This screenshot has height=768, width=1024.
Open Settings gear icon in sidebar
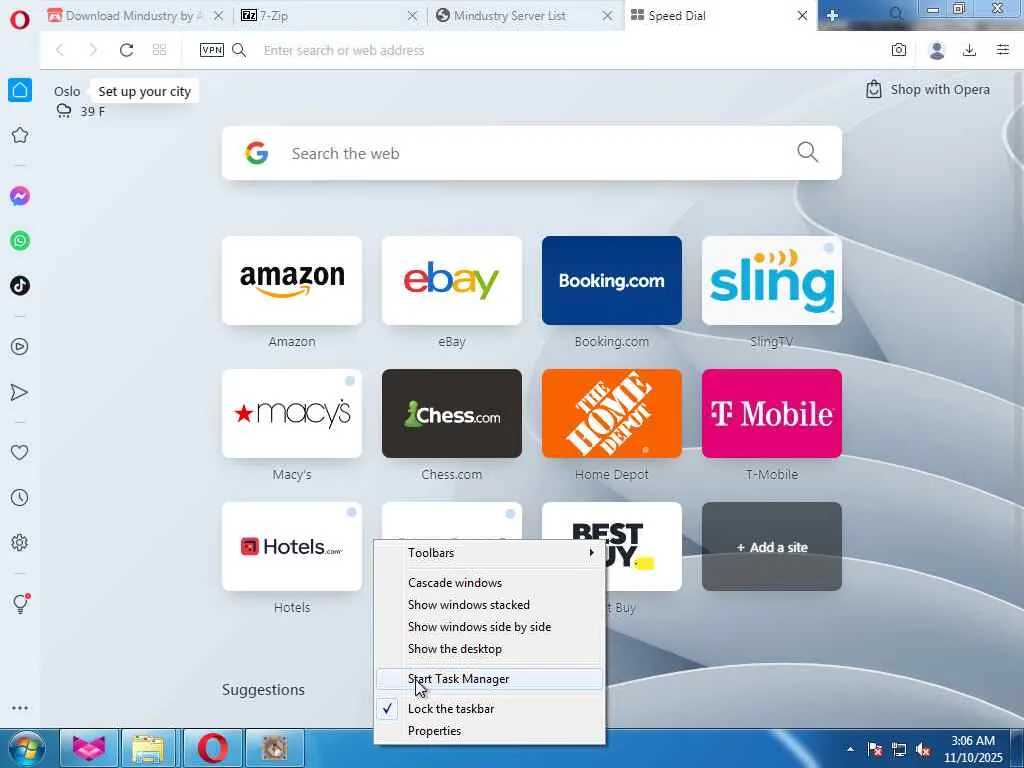pos(20,543)
